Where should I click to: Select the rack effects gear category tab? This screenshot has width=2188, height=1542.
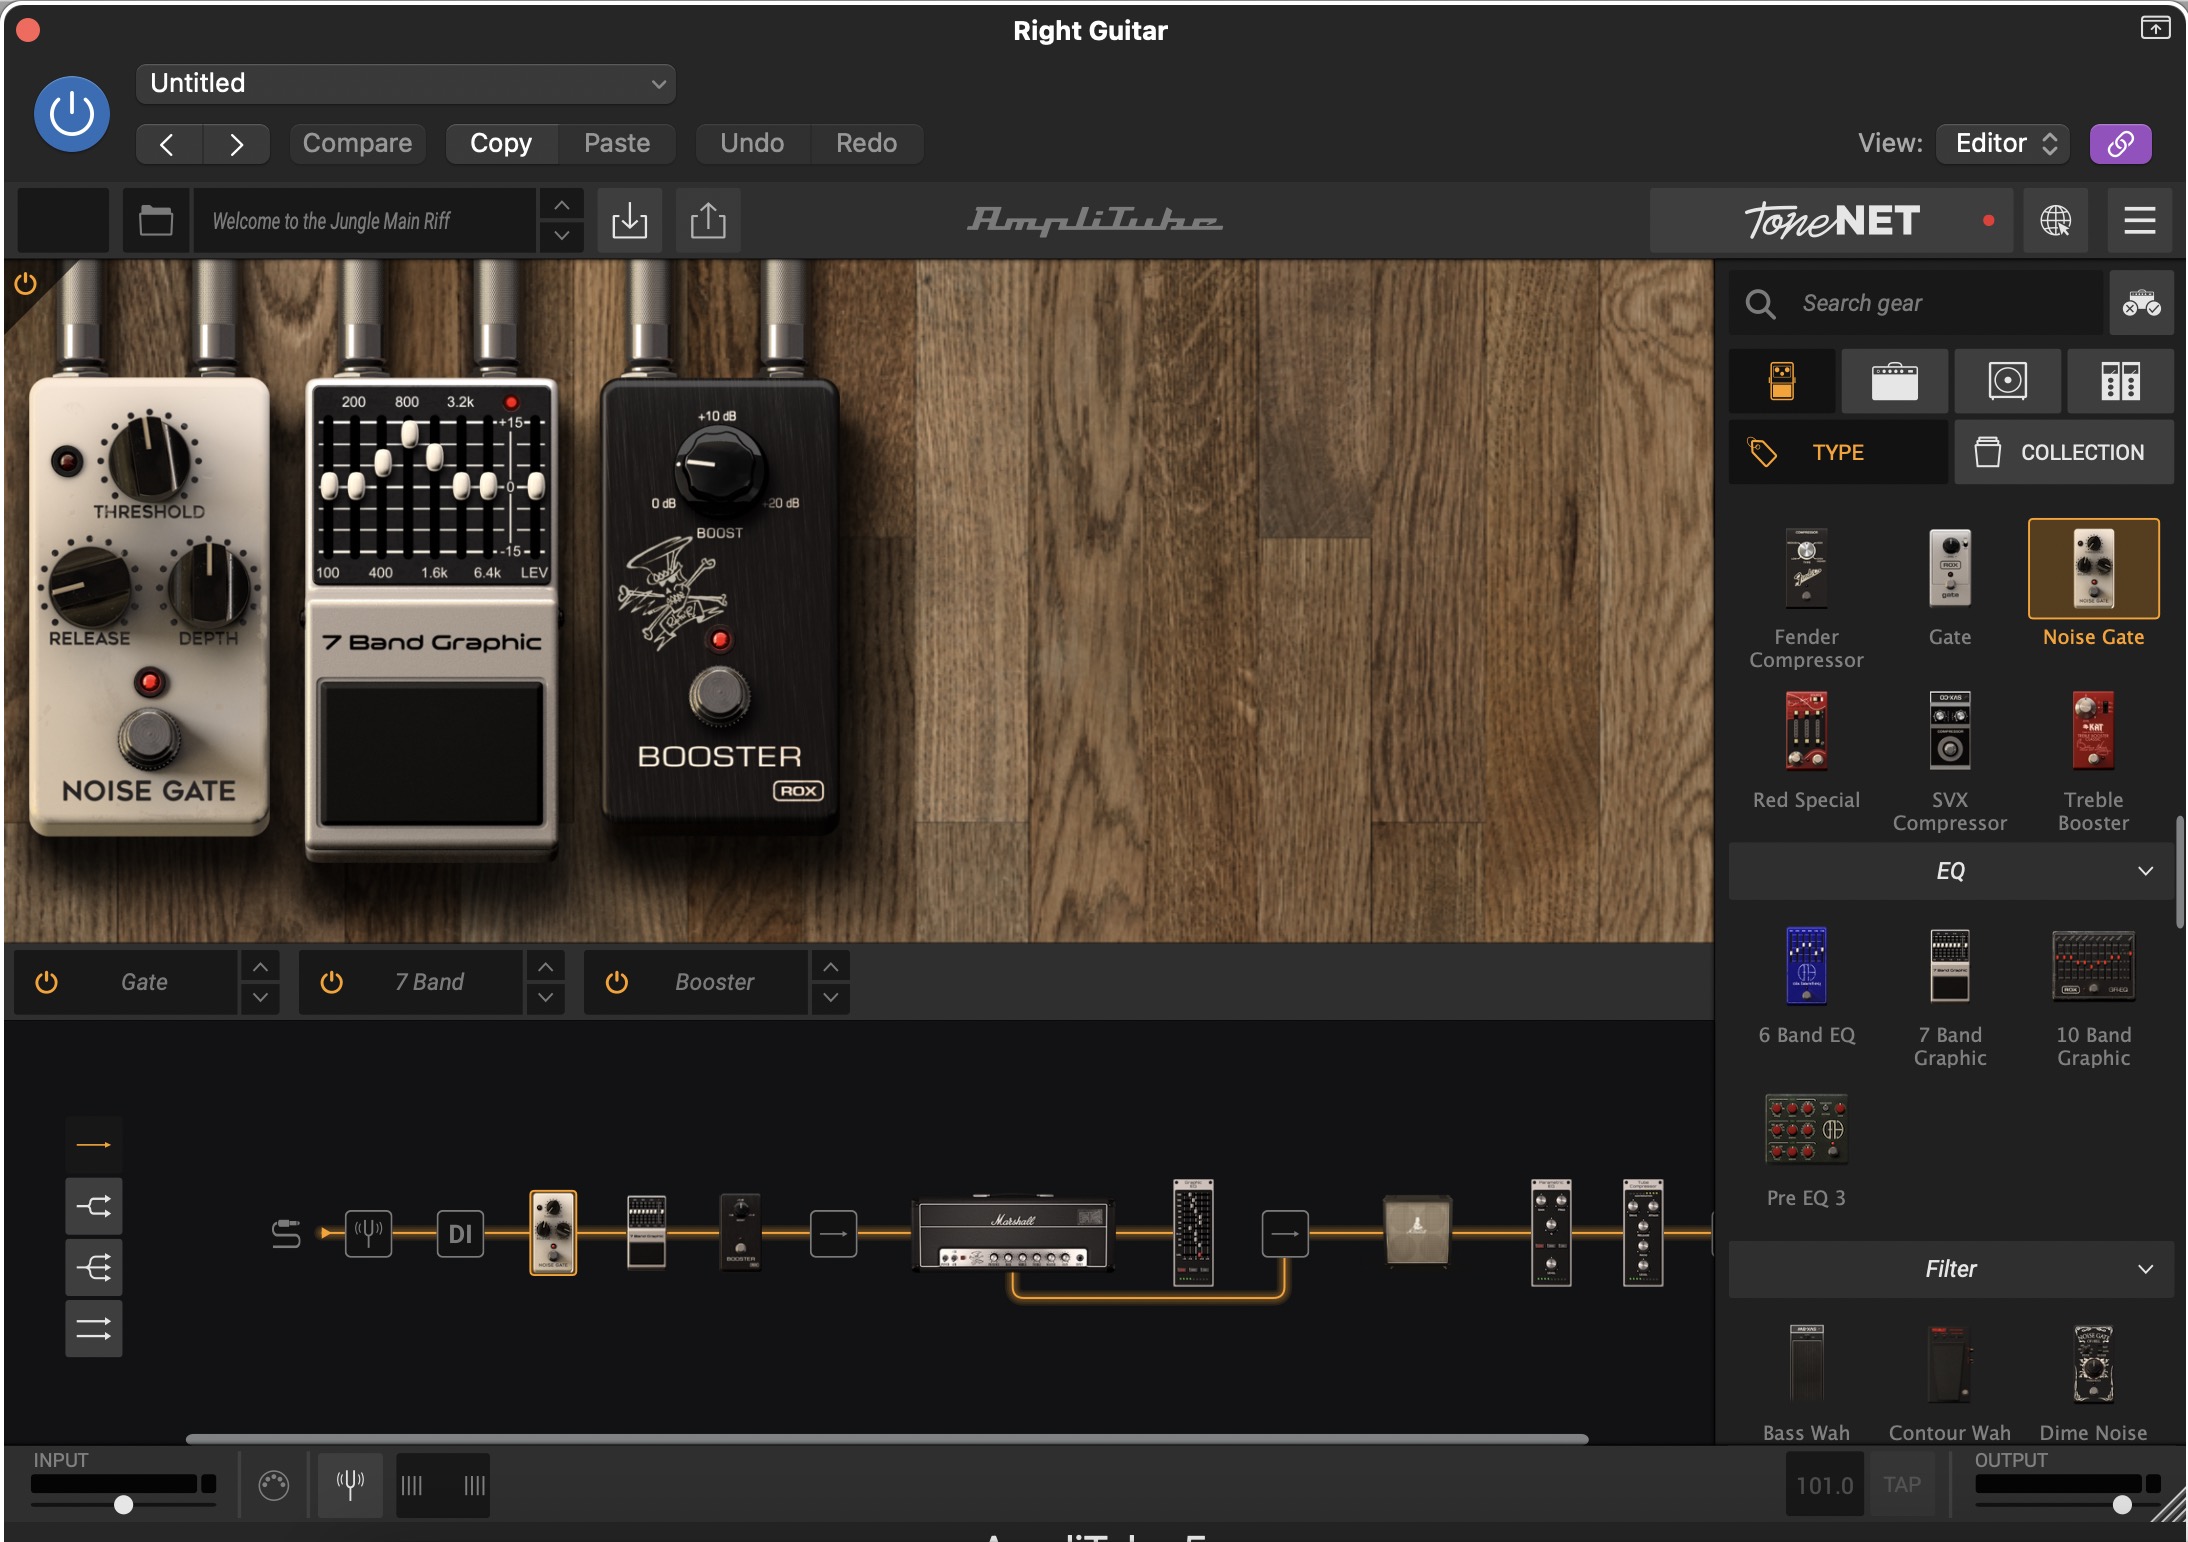2120,381
